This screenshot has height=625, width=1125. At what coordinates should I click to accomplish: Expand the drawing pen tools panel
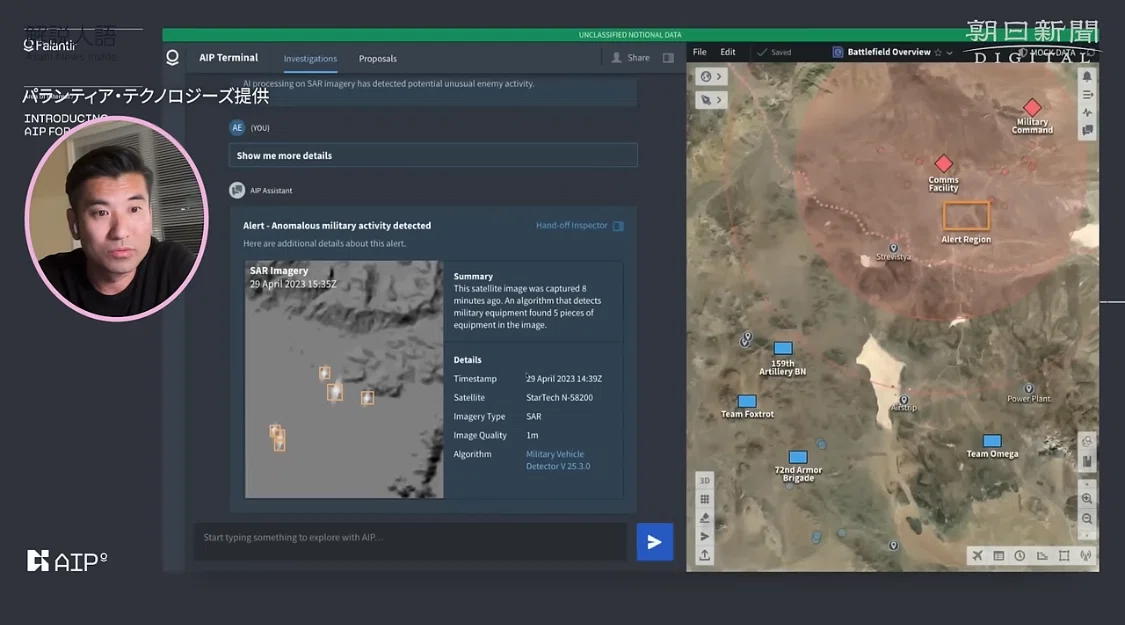(711, 100)
